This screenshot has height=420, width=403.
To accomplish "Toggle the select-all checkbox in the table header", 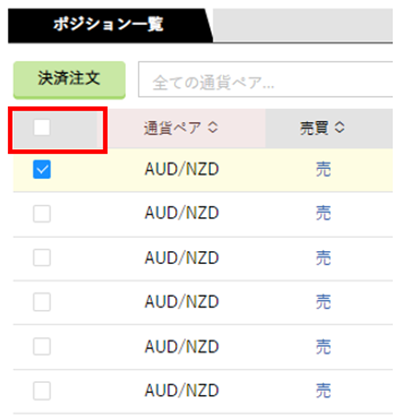I will point(42,128).
